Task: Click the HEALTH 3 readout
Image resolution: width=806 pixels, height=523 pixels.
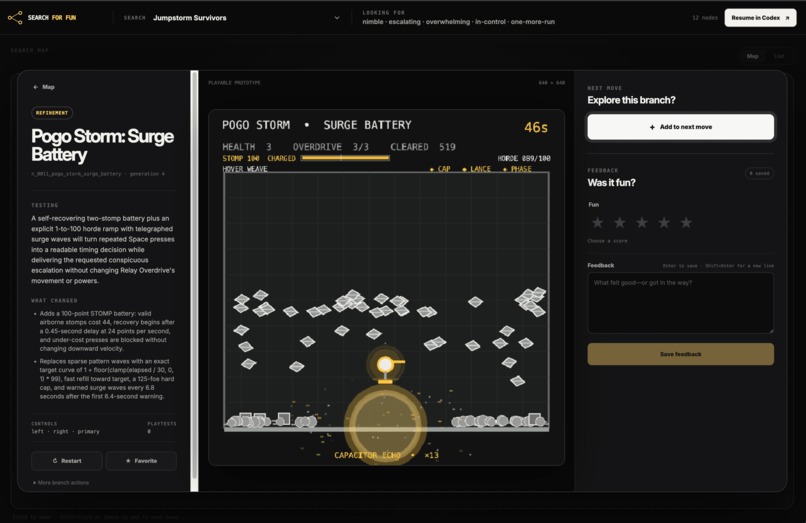Action: tap(247, 147)
